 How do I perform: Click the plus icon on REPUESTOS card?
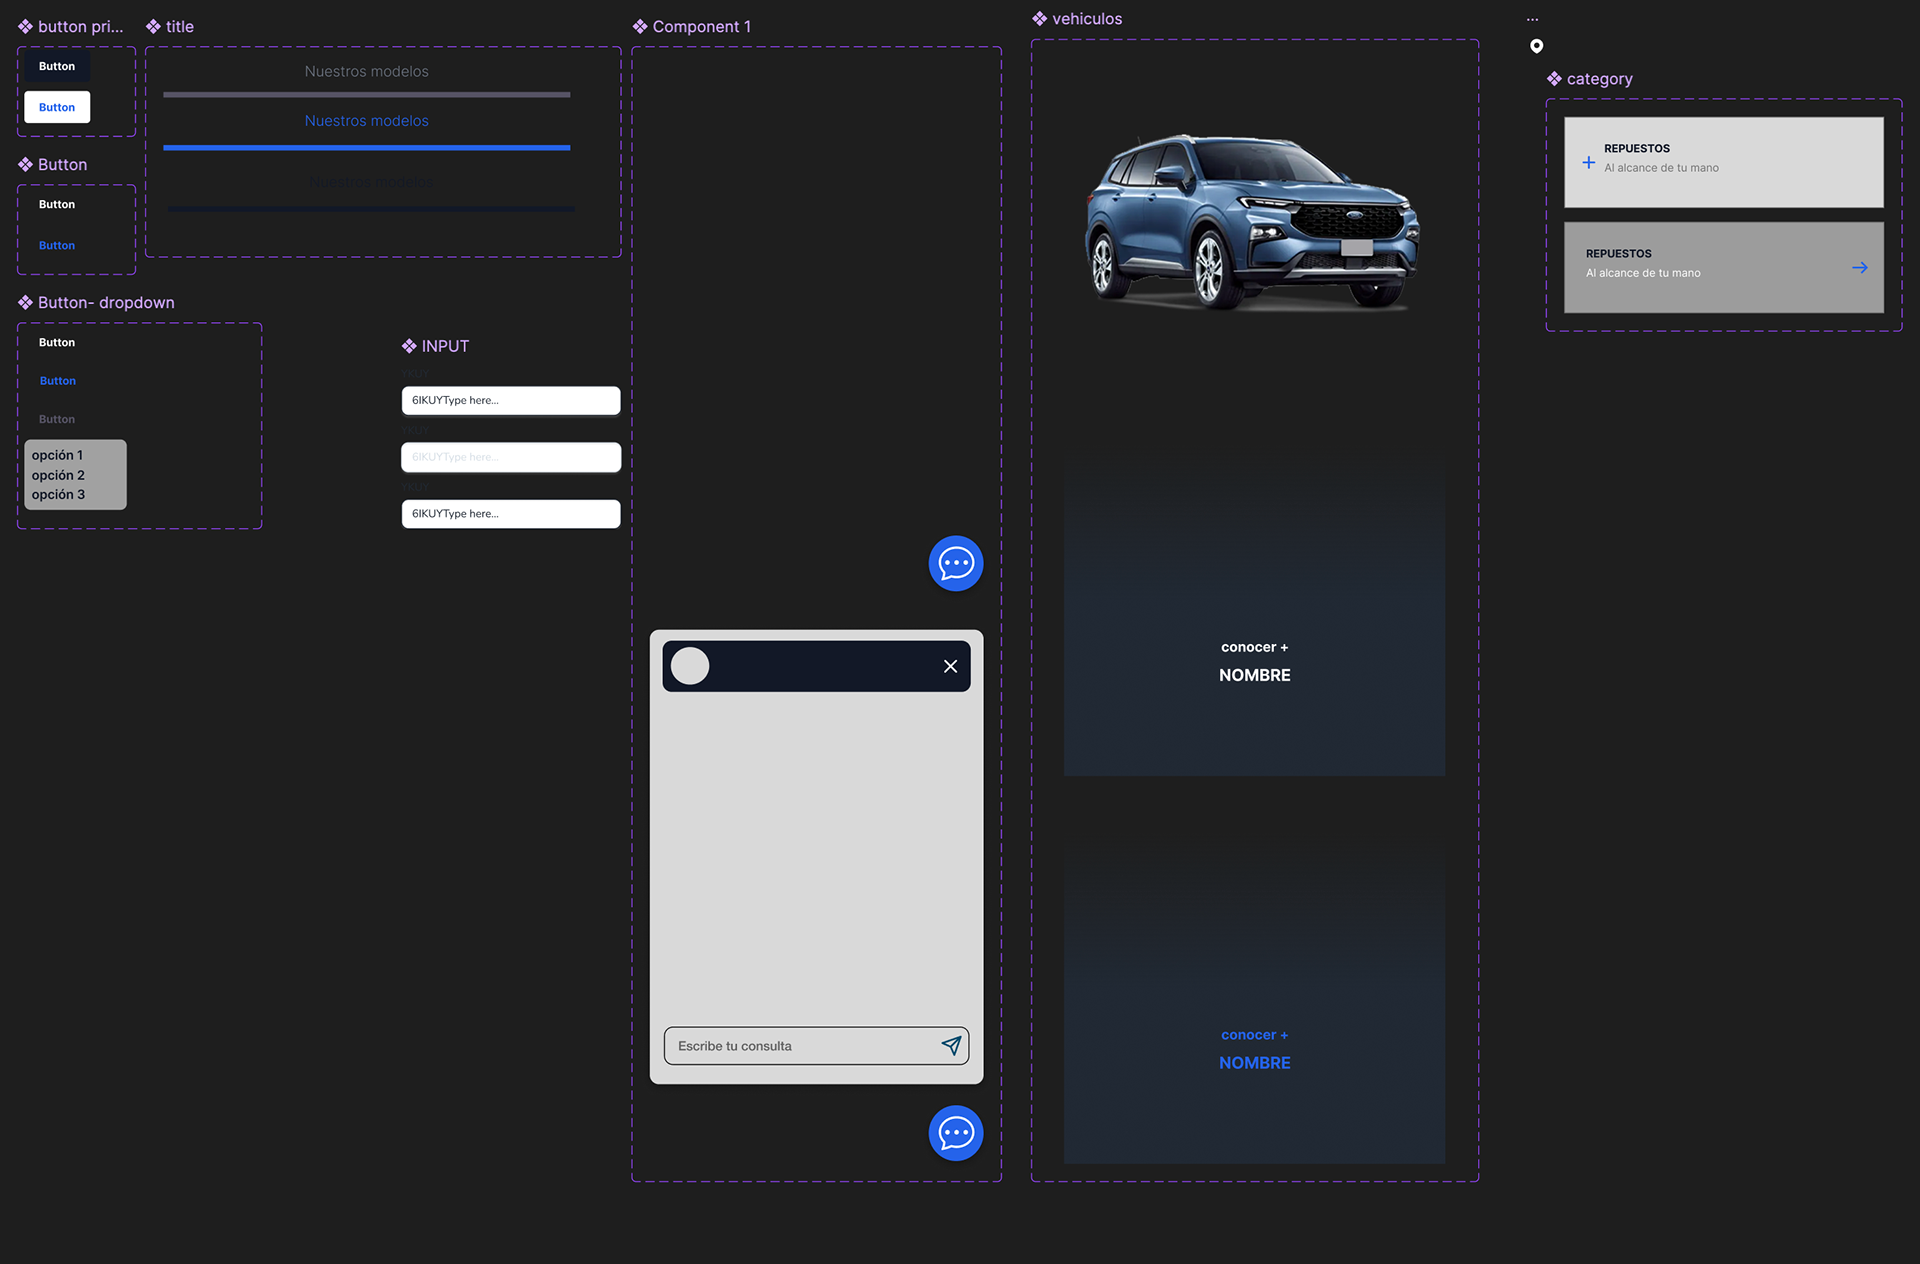click(1588, 162)
